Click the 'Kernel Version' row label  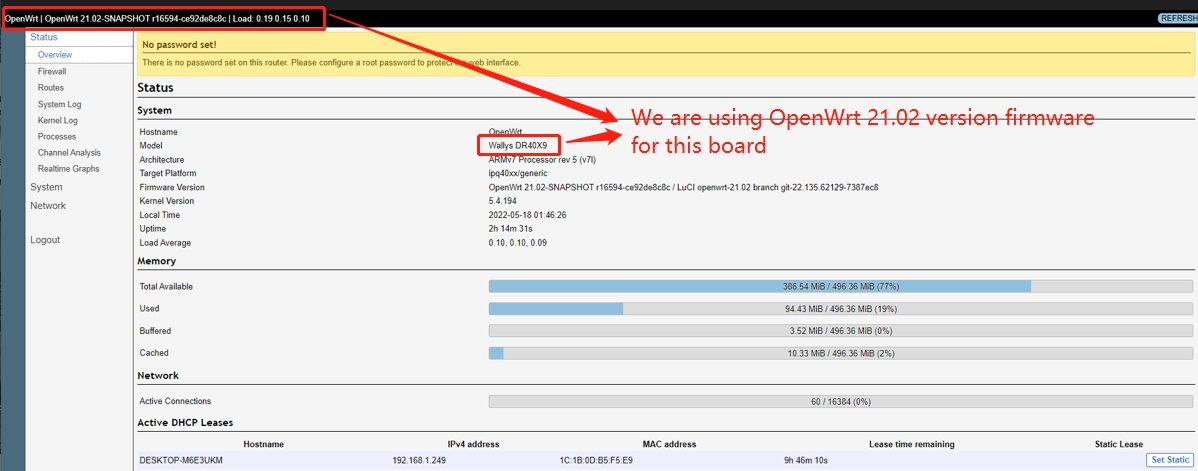point(167,201)
